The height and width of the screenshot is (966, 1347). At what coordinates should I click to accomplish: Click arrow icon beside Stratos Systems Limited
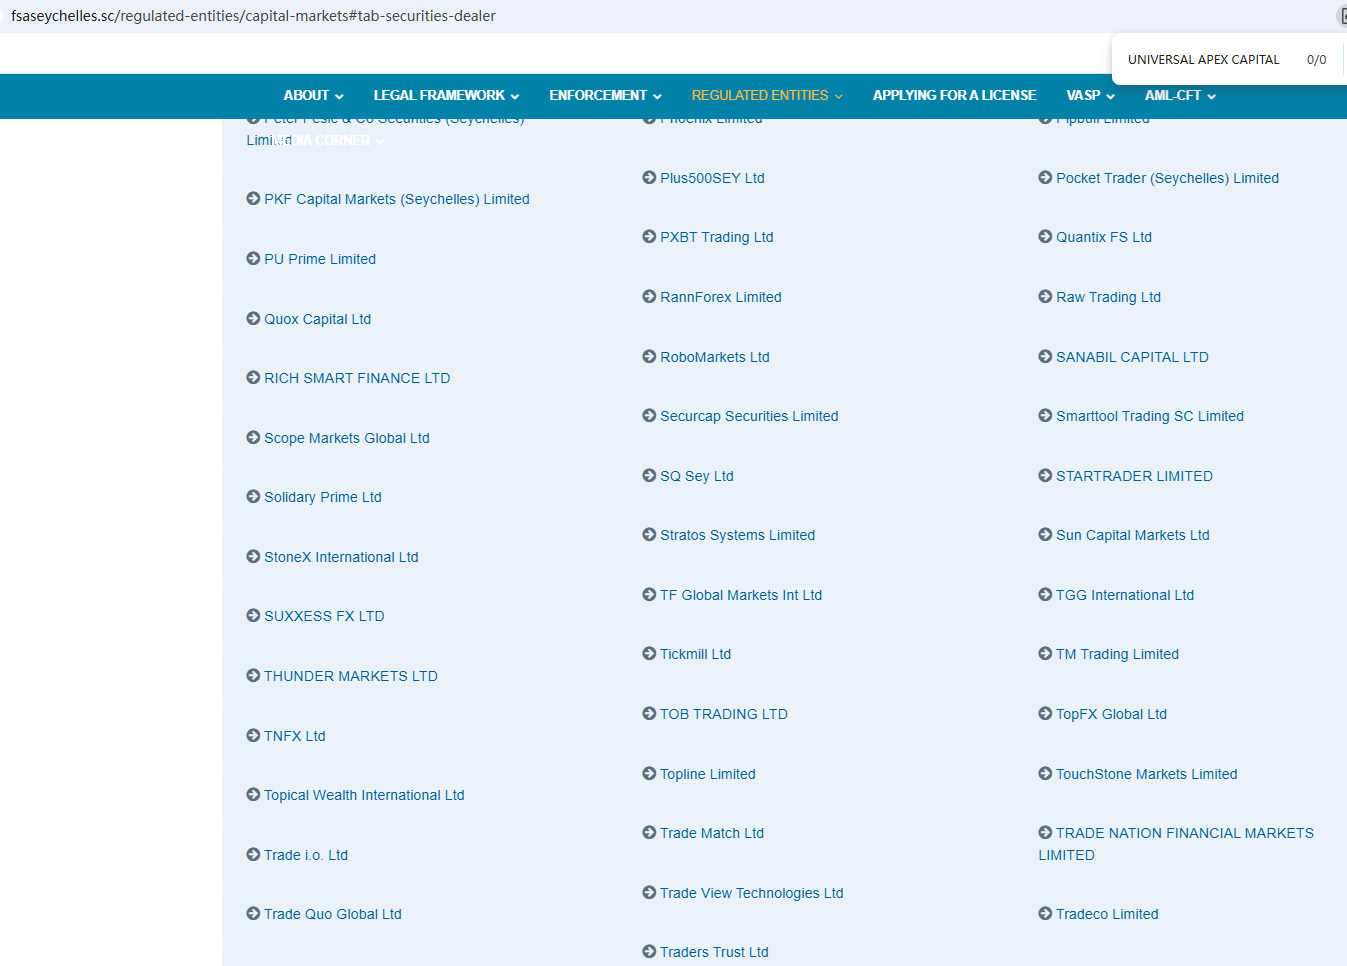(x=649, y=535)
